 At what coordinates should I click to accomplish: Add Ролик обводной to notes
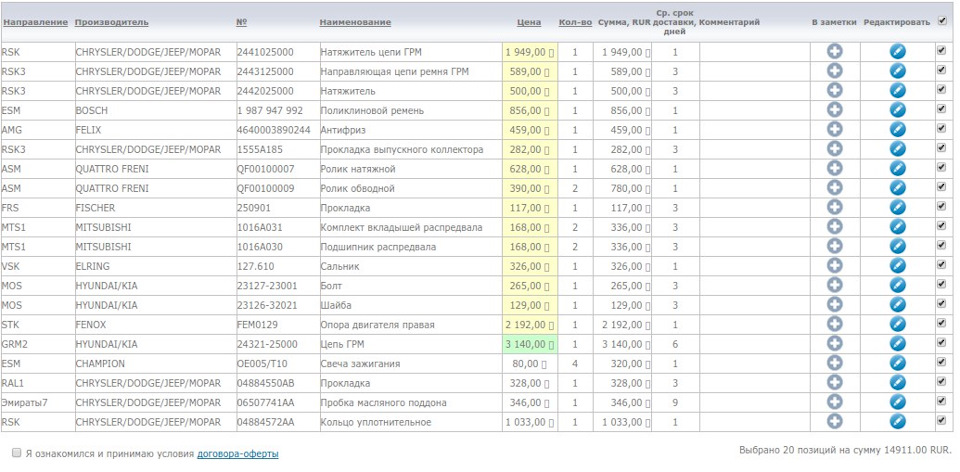click(834, 188)
